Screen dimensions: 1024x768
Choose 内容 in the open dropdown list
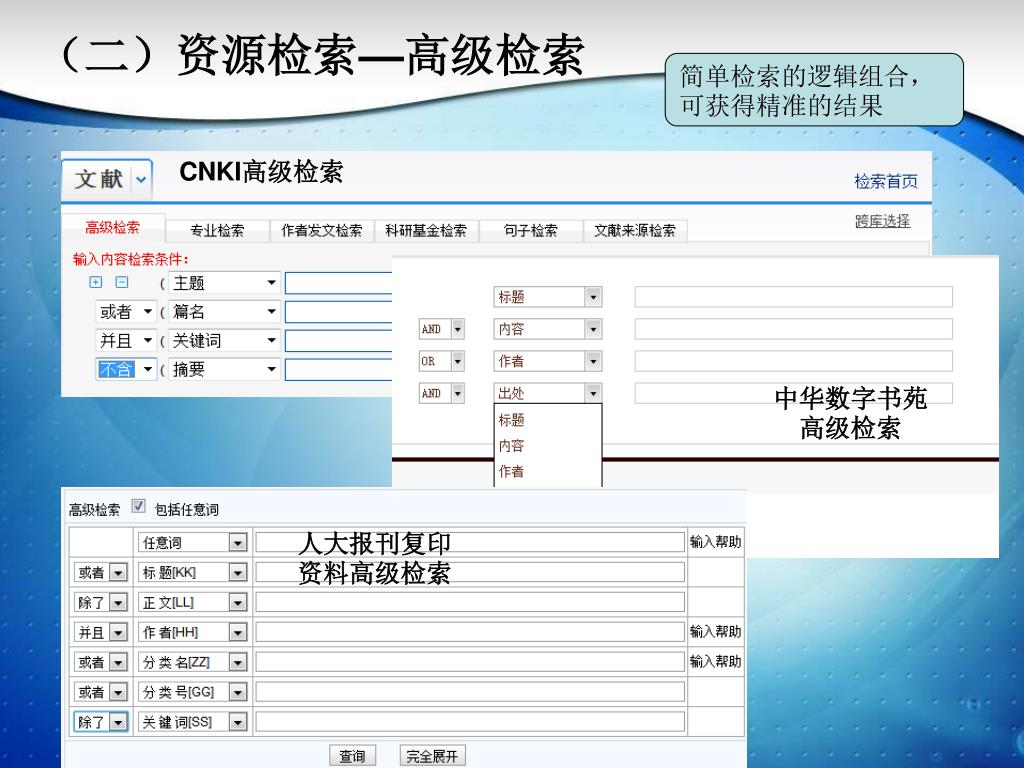(x=511, y=446)
